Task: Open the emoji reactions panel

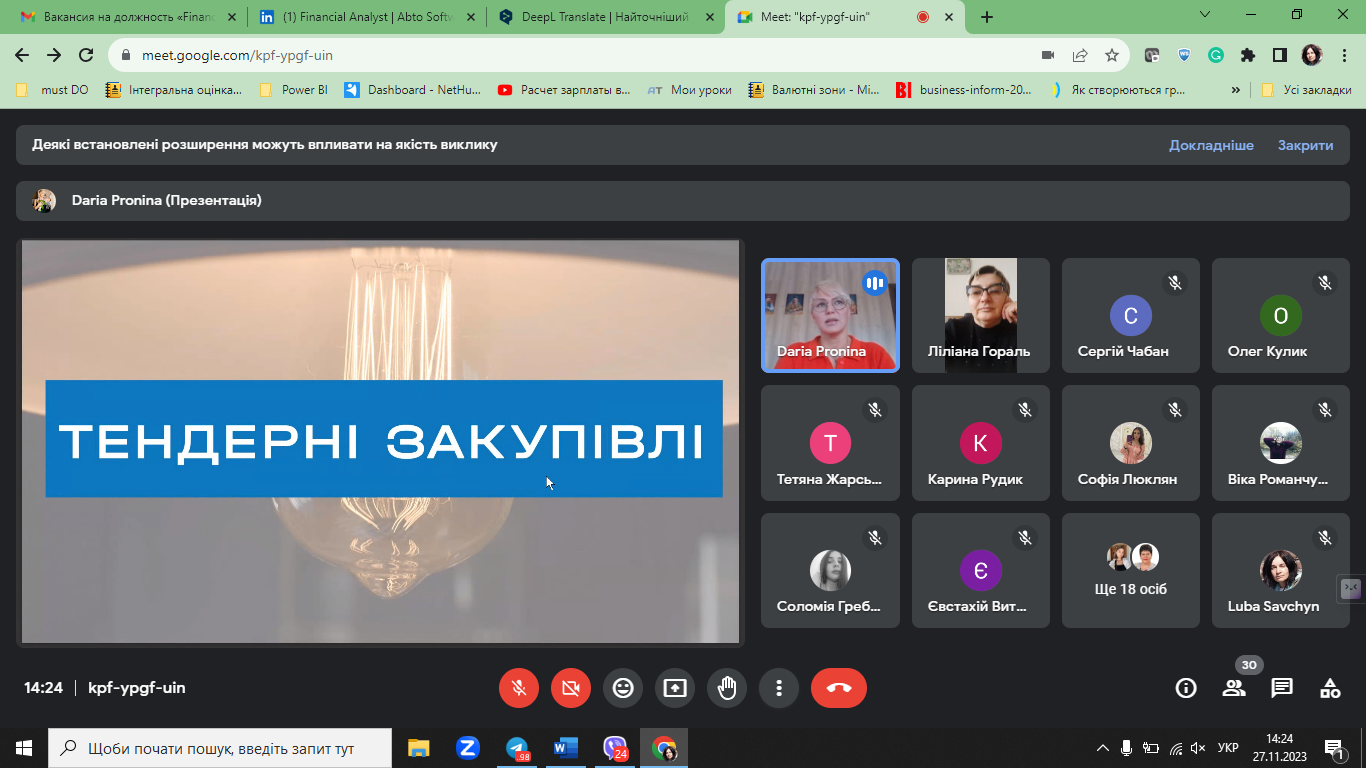Action: pyautogui.click(x=623, y=688)
